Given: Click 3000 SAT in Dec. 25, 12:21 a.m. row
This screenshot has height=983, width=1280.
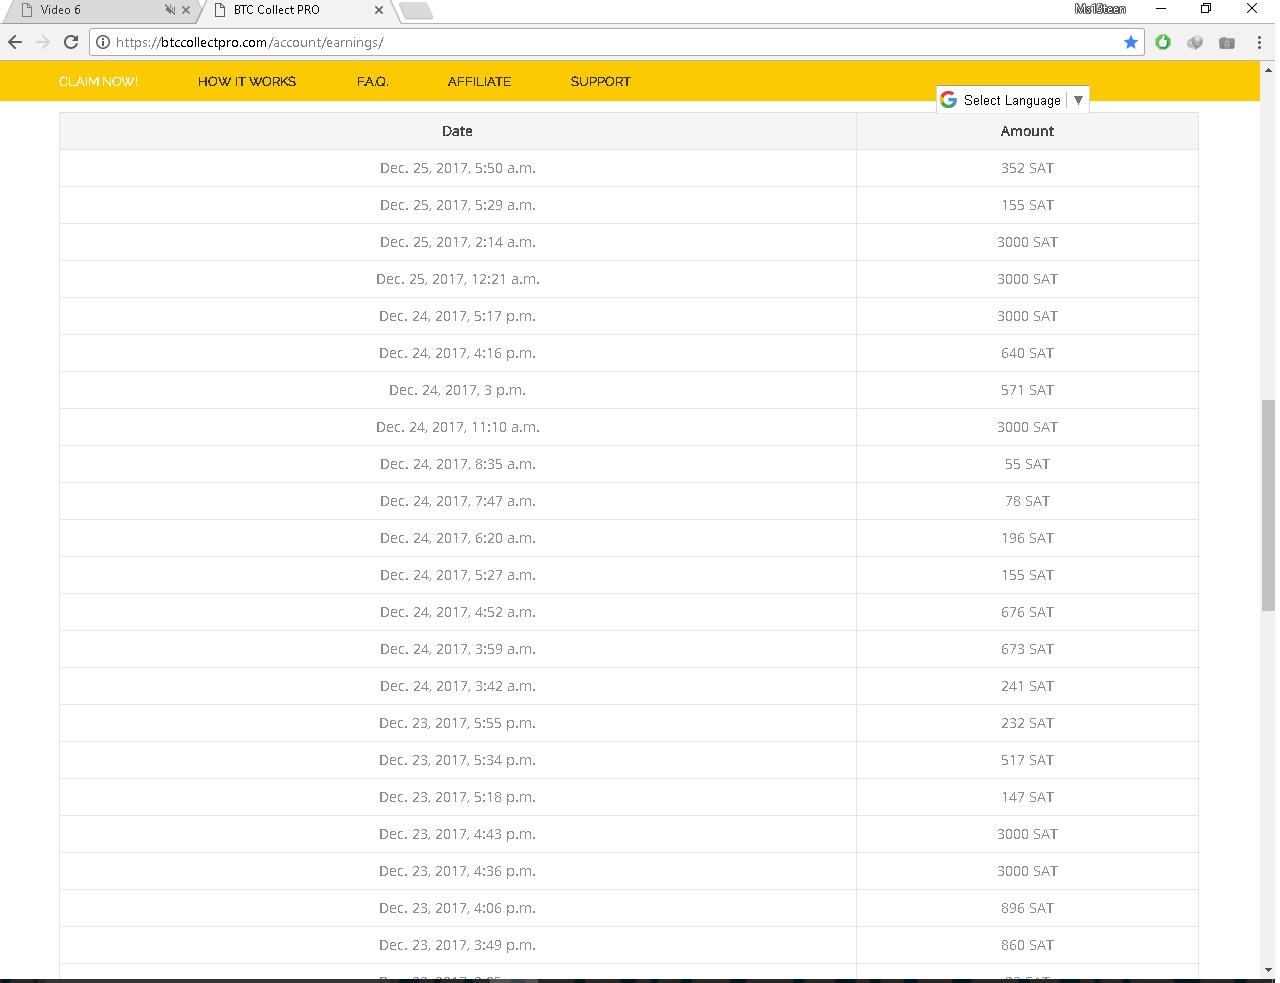Looking at the screenshot, I should click(x=1027, y=279).
